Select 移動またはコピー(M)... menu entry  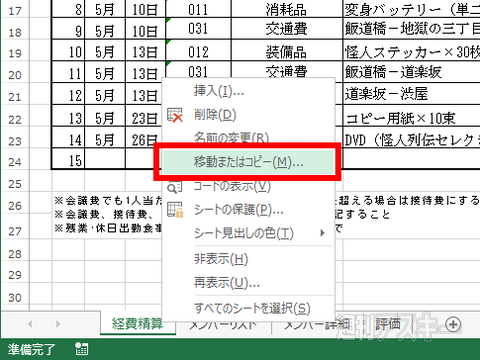pyautogui.click(x=248, y=162)
